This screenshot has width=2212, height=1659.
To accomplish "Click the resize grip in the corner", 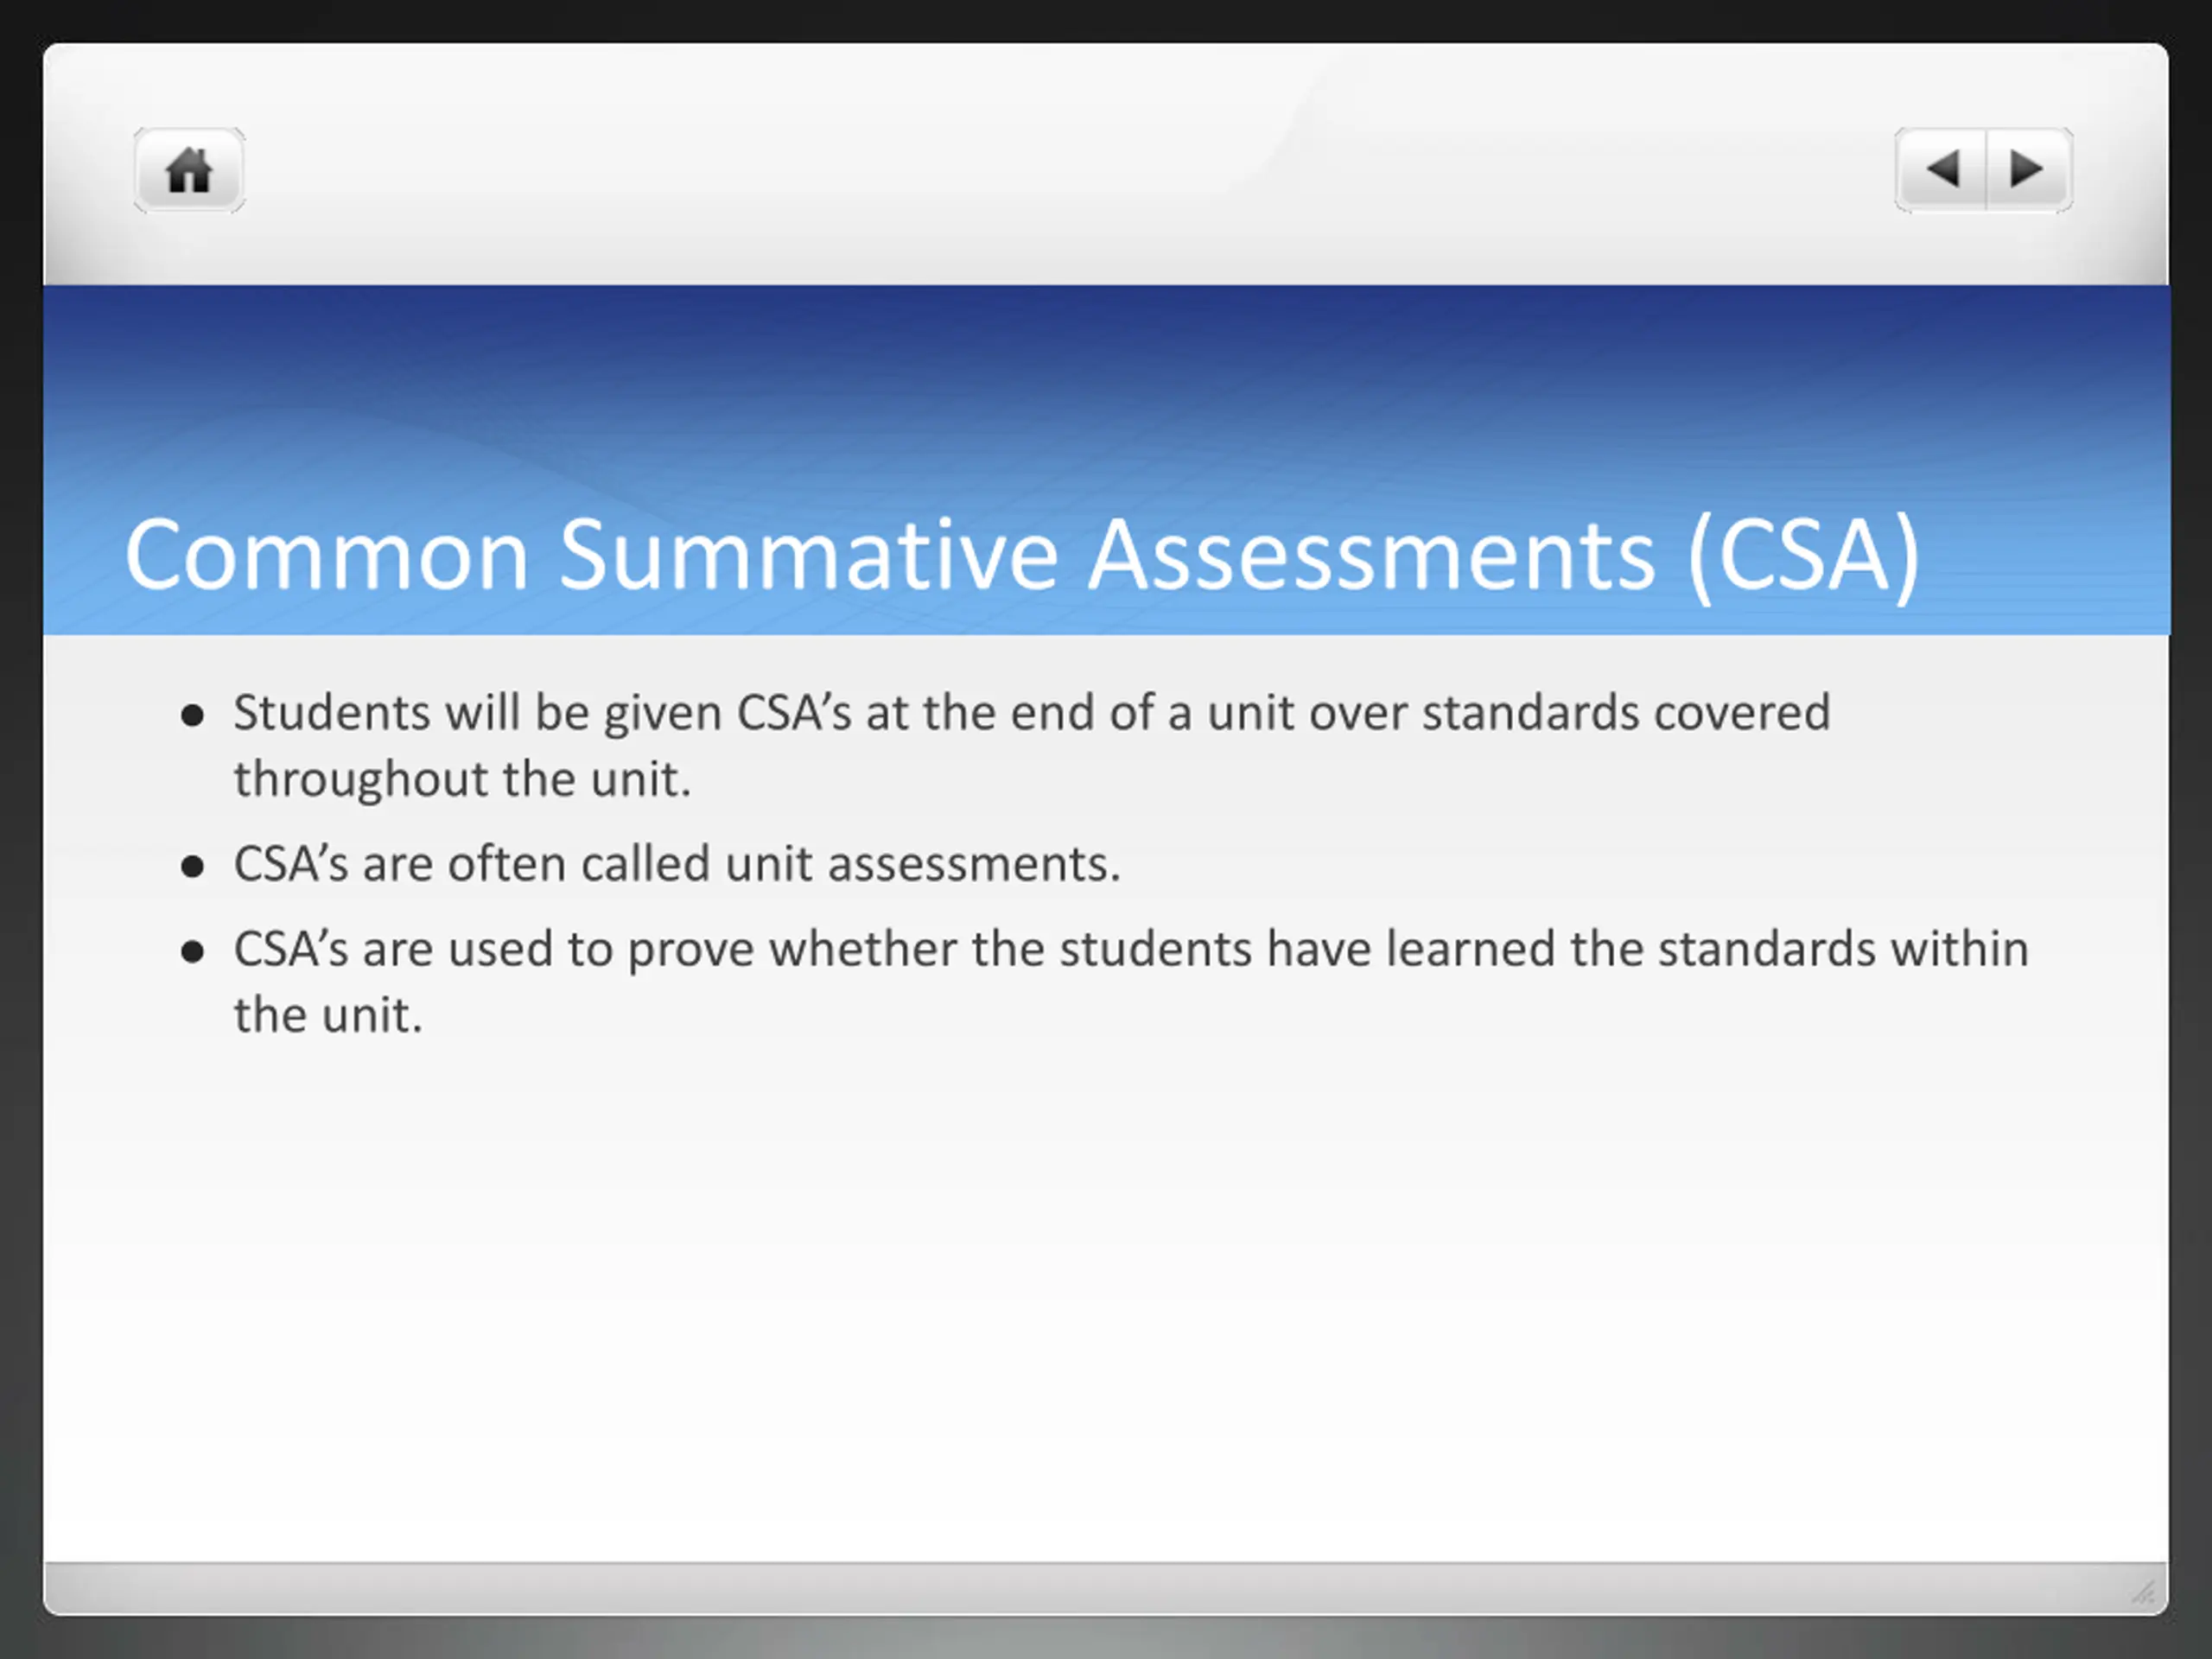I will tap(2142, 1591).
